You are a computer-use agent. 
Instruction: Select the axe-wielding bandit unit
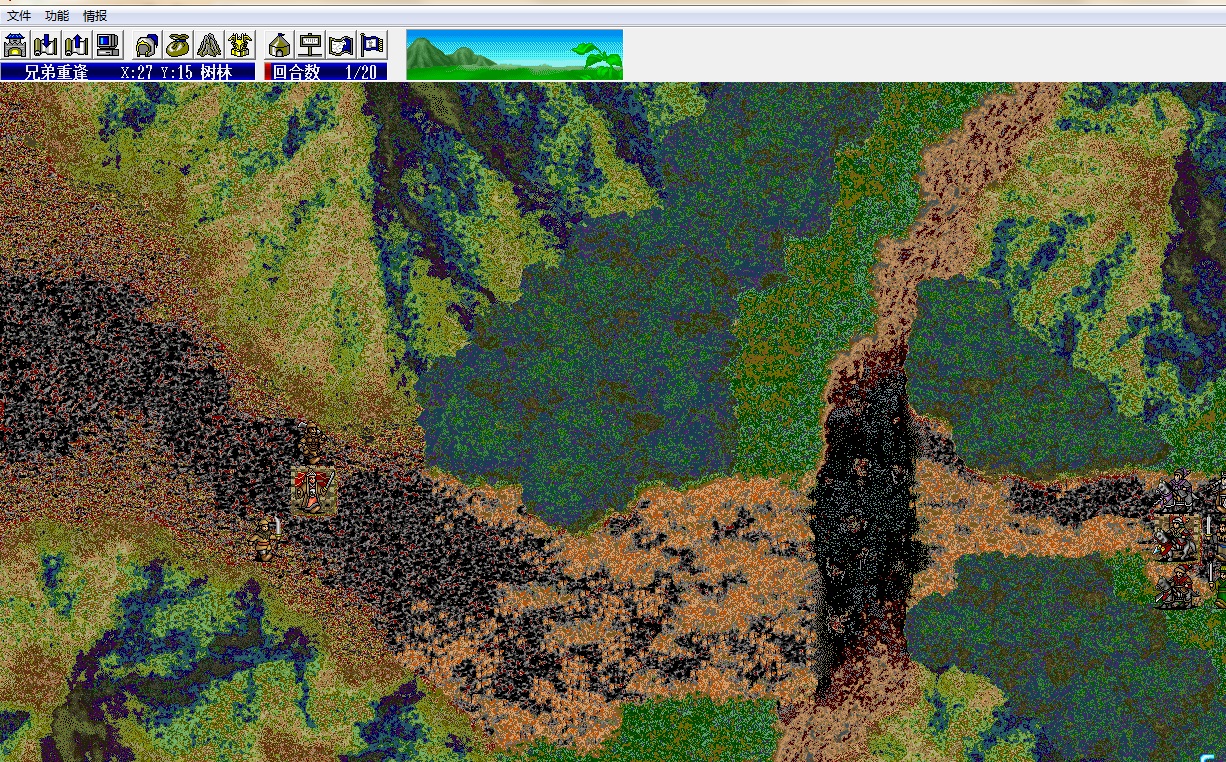[x=313, y=443]
